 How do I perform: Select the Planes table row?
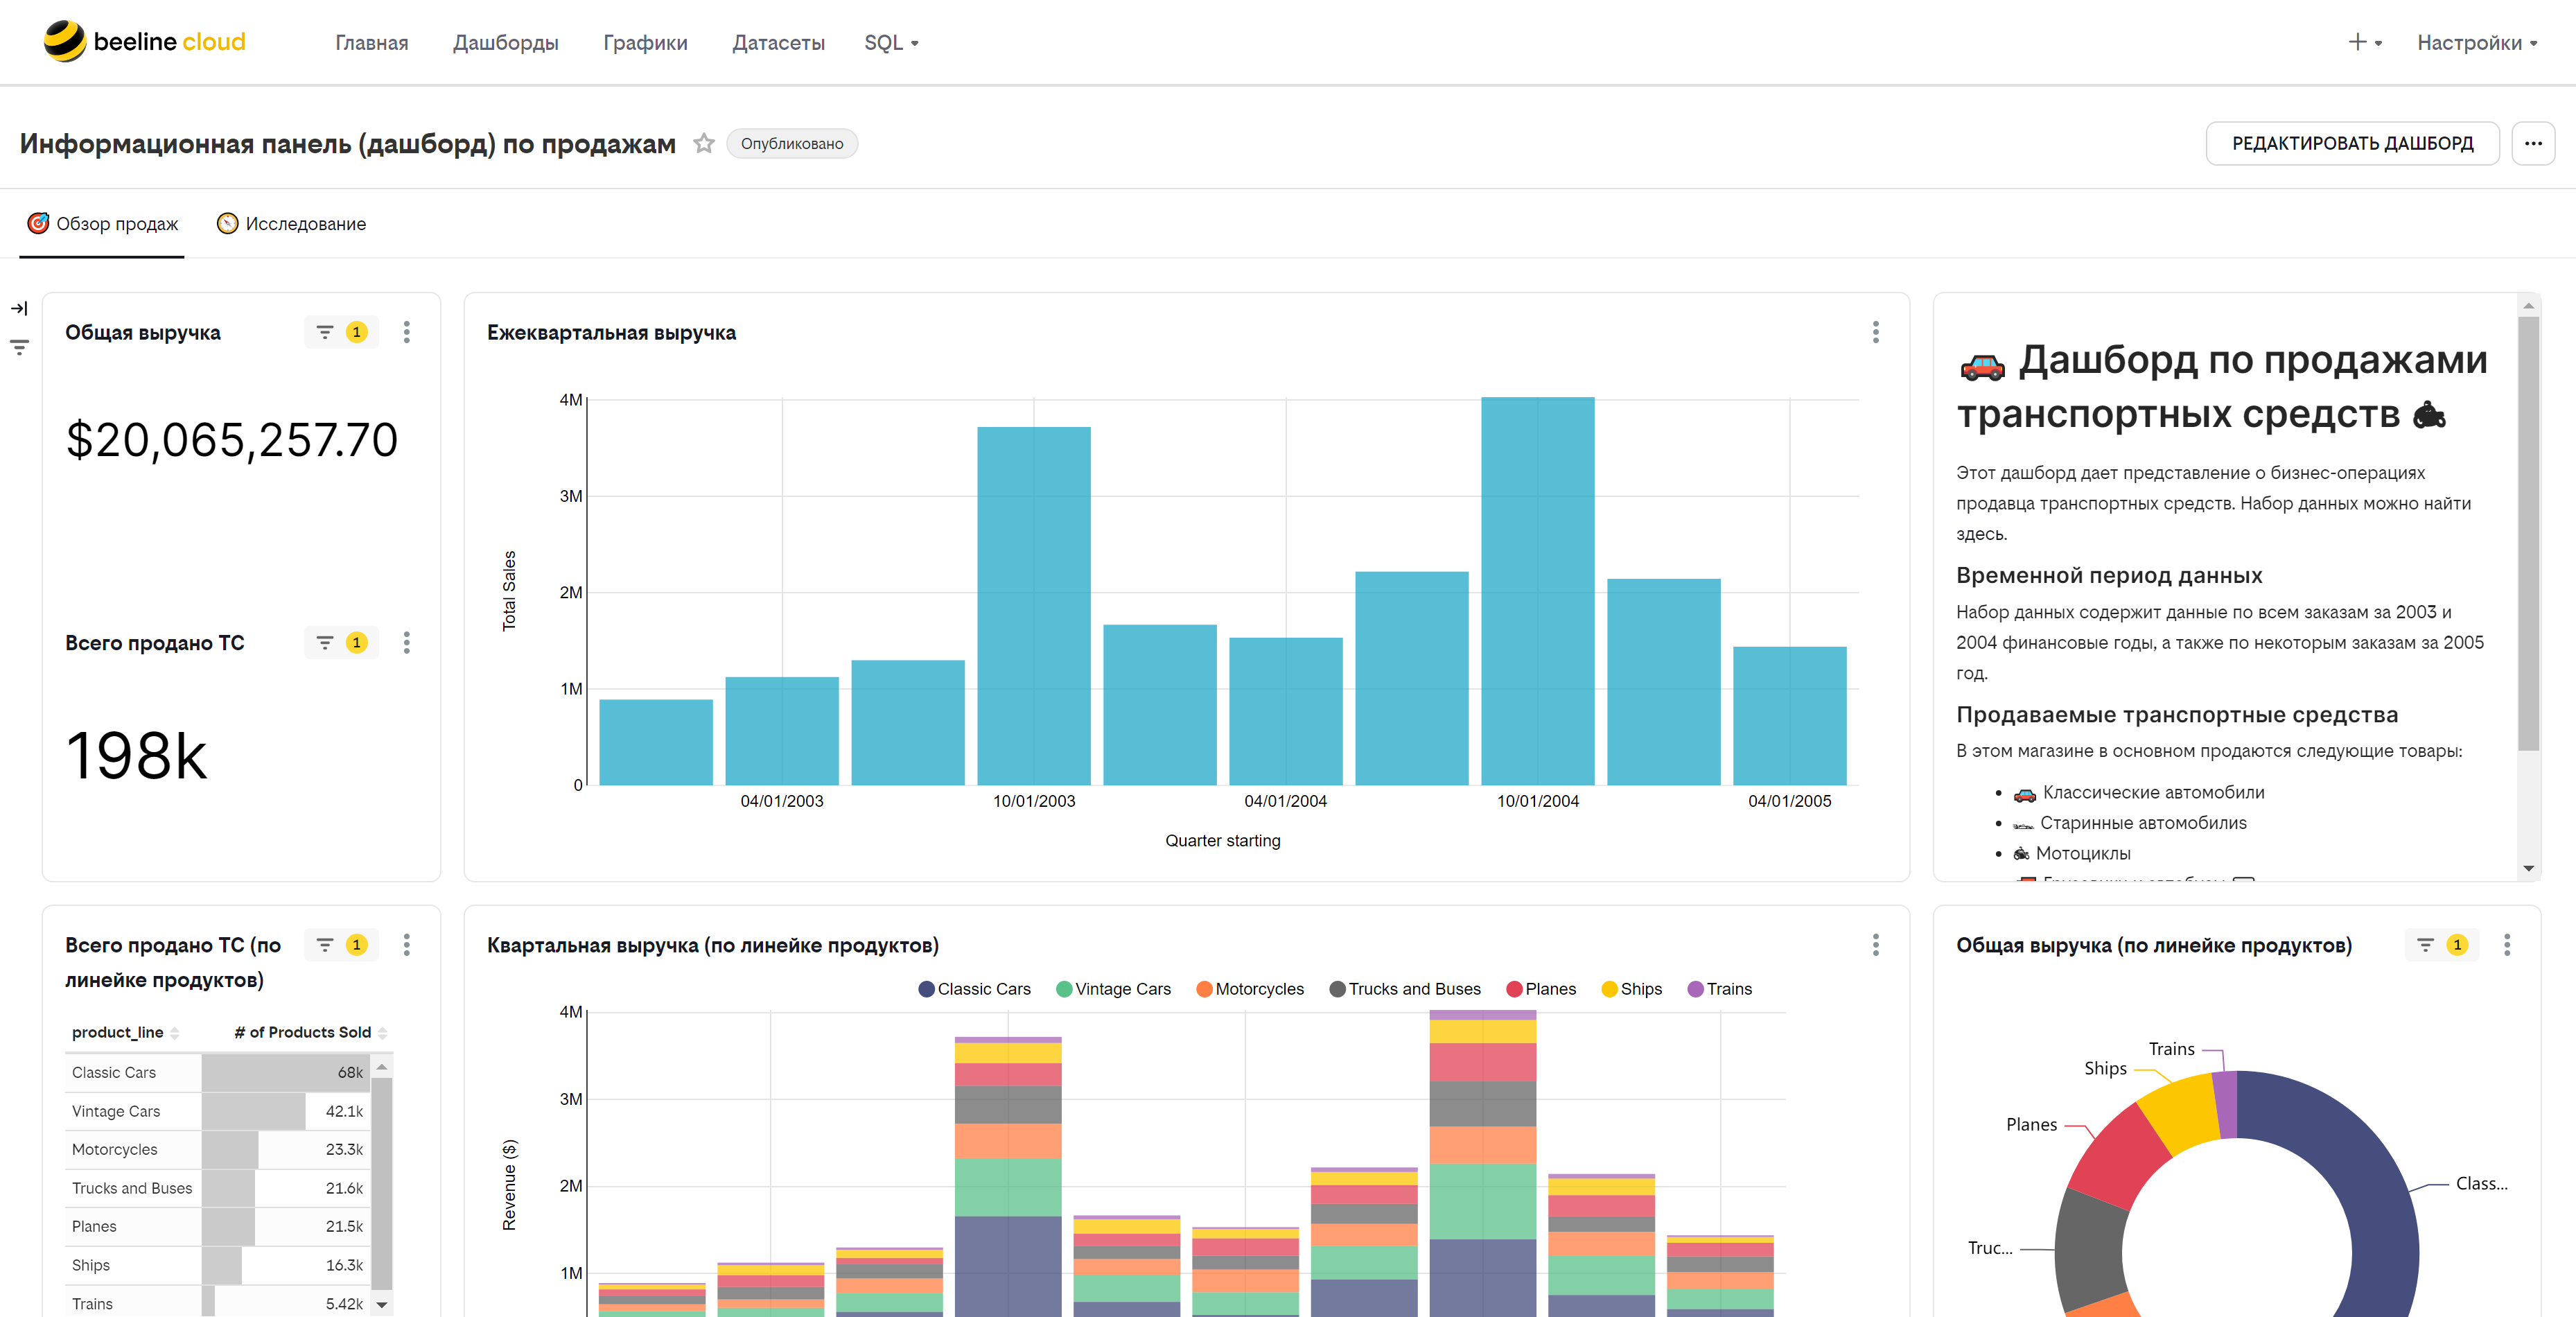218,1226
